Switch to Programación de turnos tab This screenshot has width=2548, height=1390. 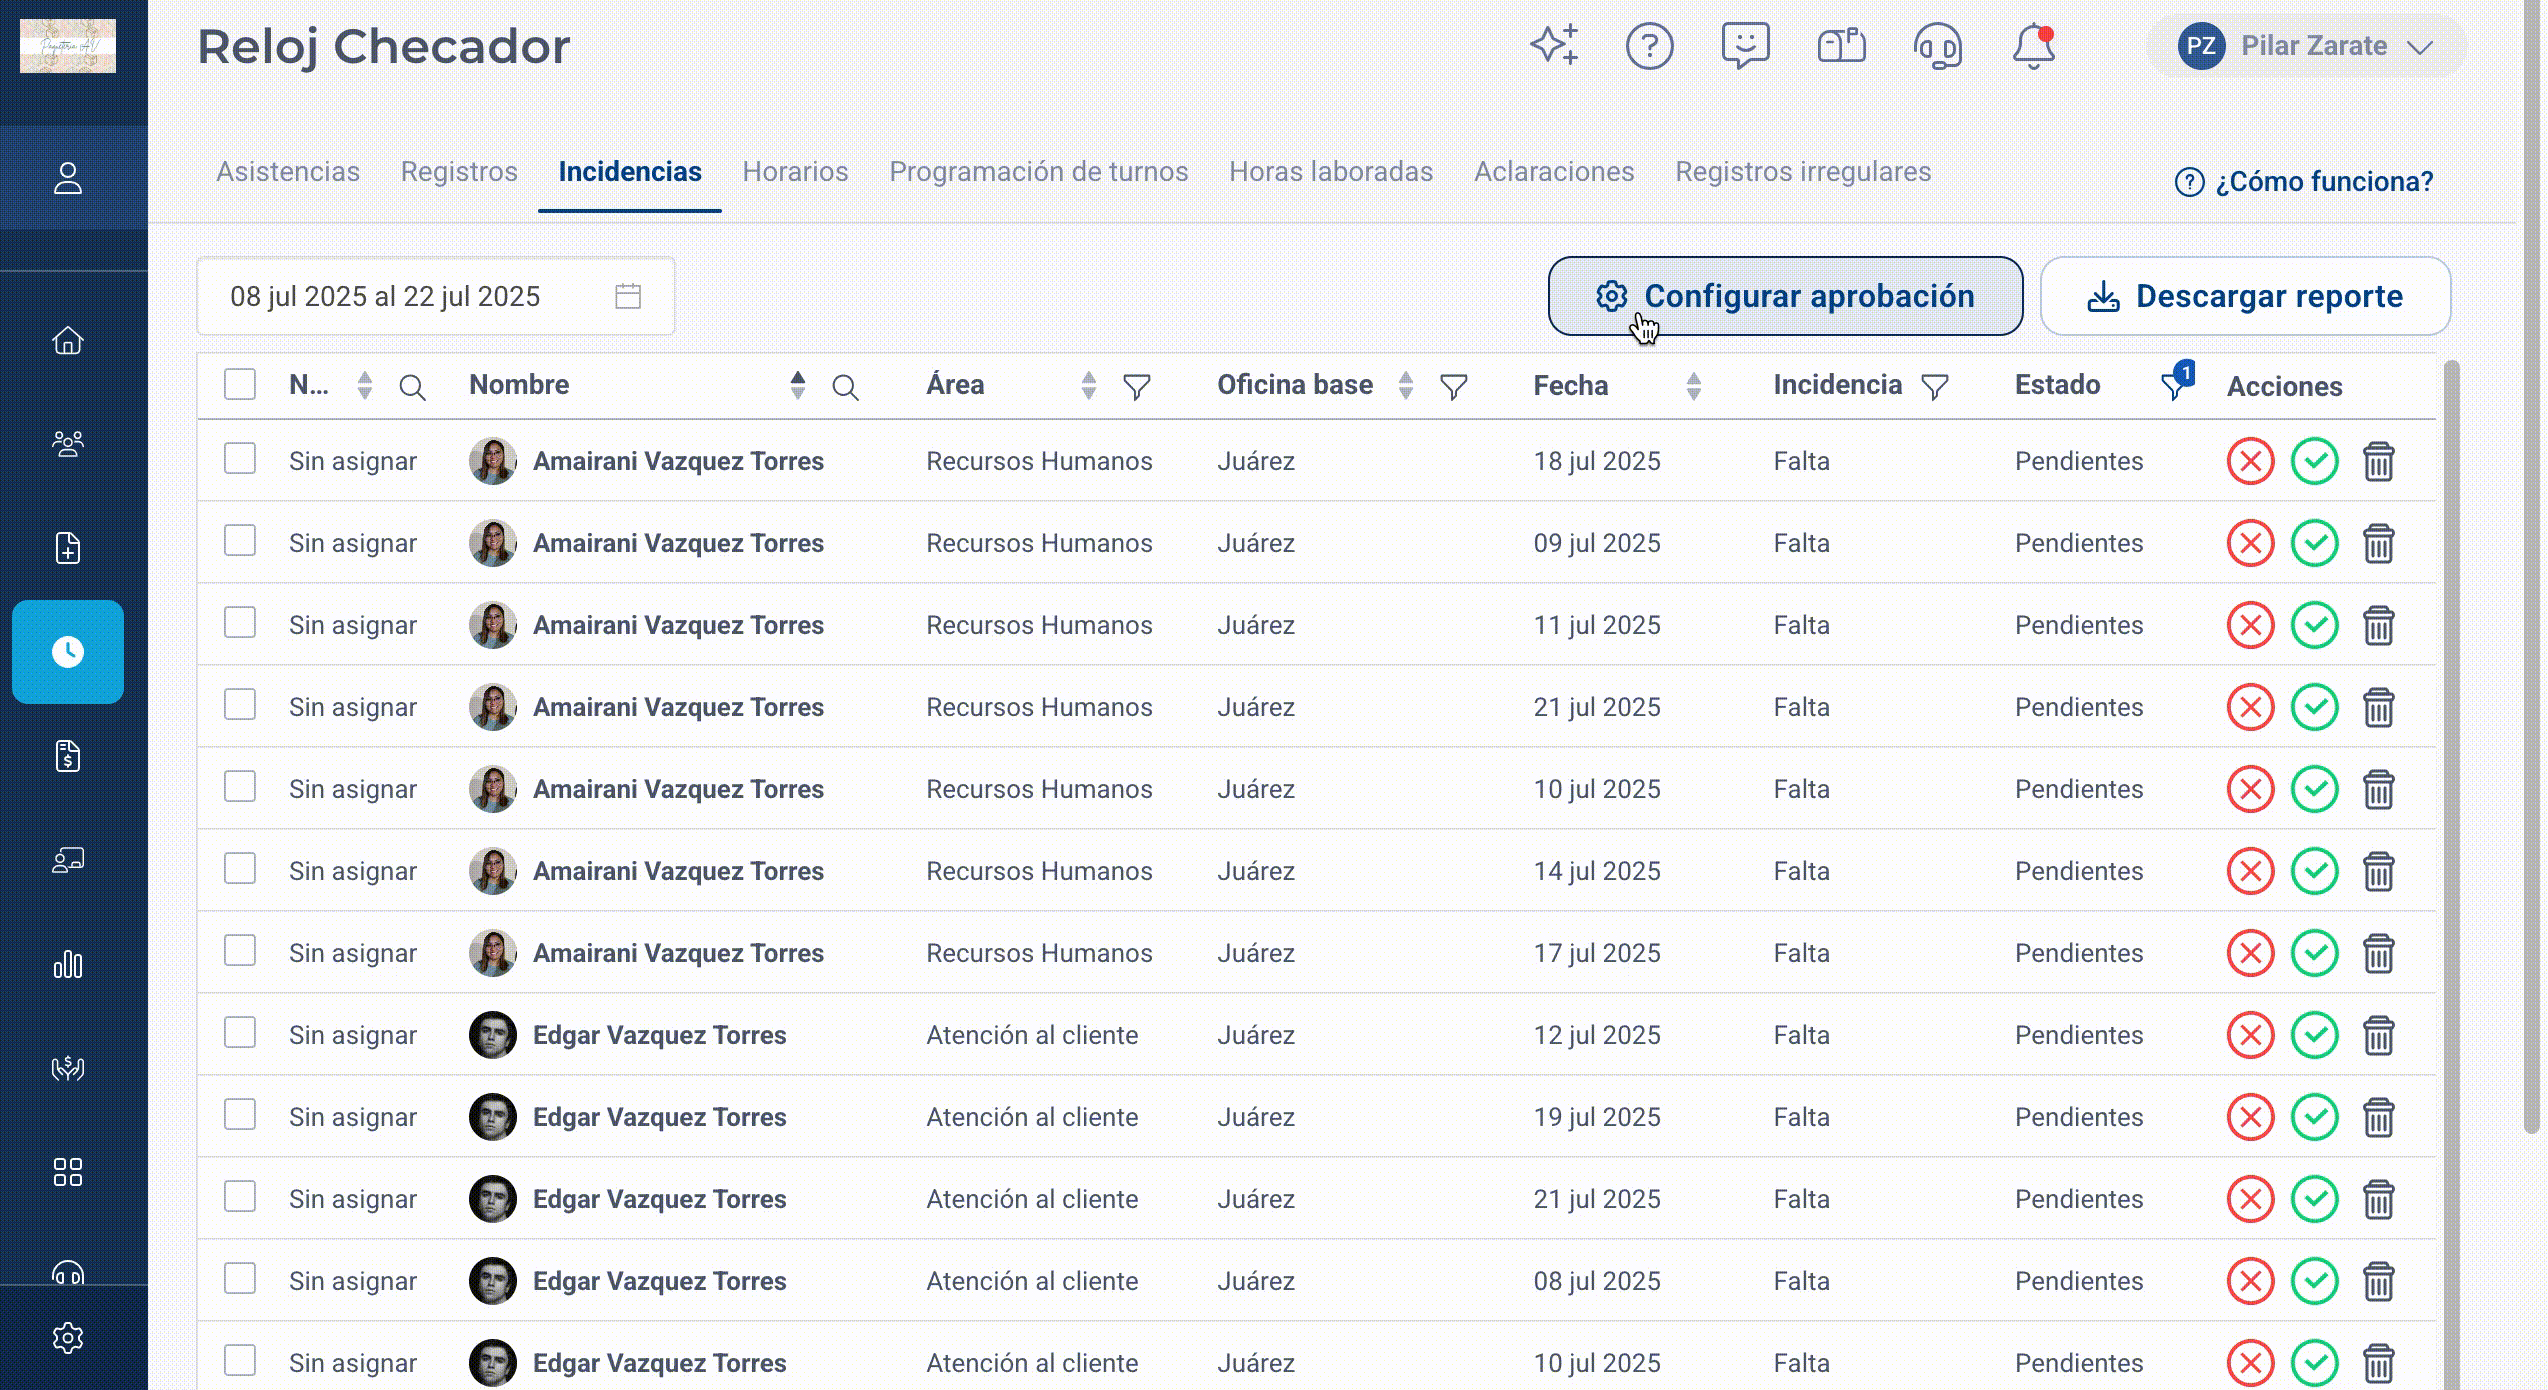click(x=1039, y=172)
